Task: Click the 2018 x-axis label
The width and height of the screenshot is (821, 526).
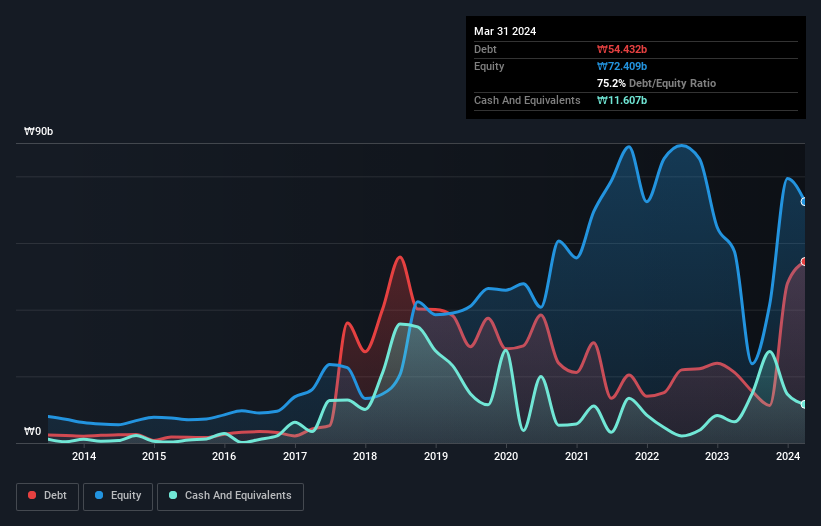Action: (365, 456)
